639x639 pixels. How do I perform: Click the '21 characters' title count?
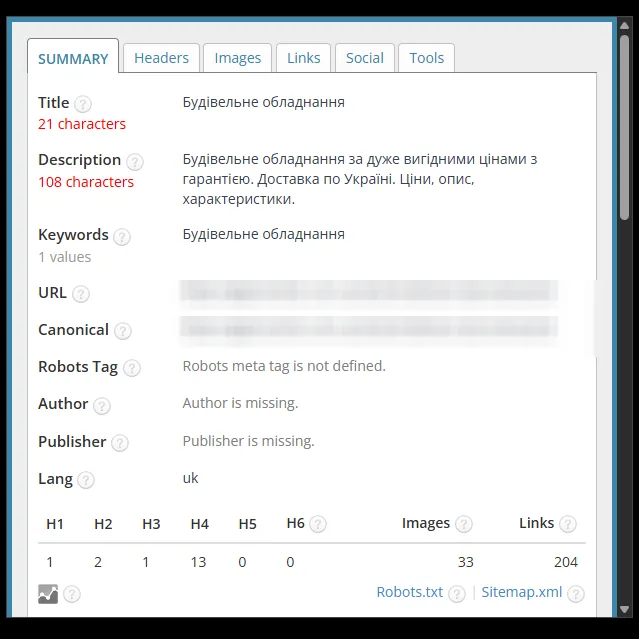pos(82,124)
